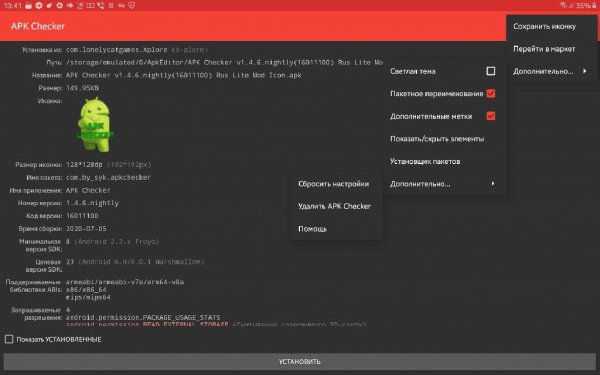Image resolution: width=600 pixels, height=375 pixels.
Task: Tap icon size value 128*128dp
Action: (x=84, y=165)
